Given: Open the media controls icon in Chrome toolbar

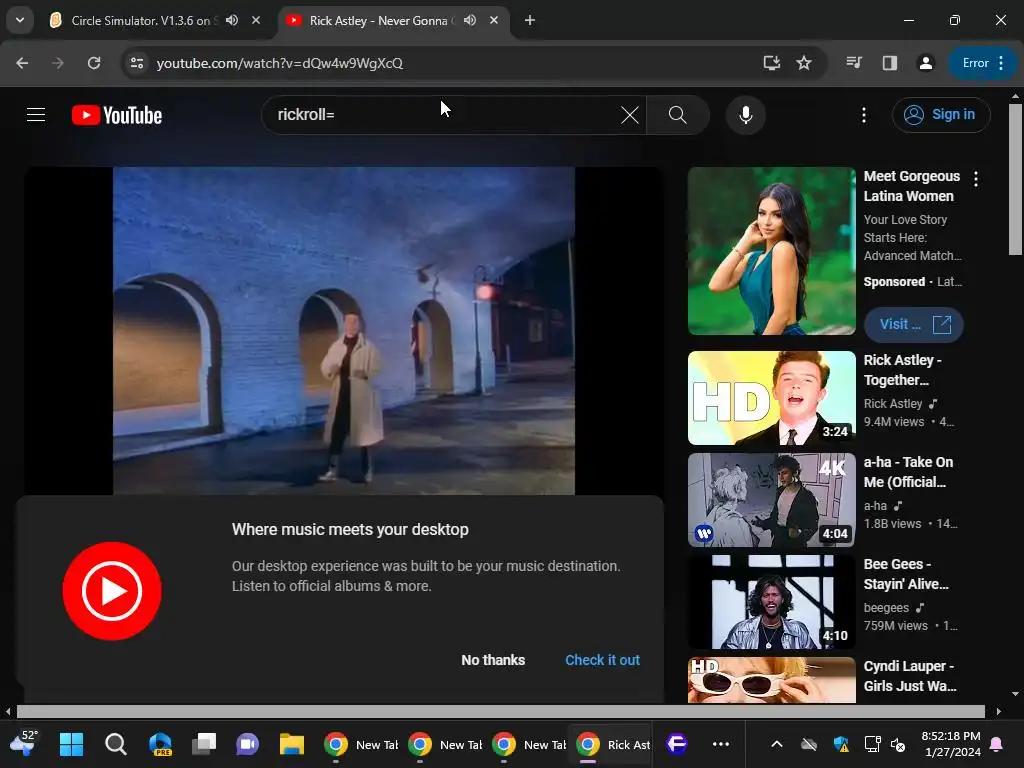Looking at the screenshot, I should 854,63.
